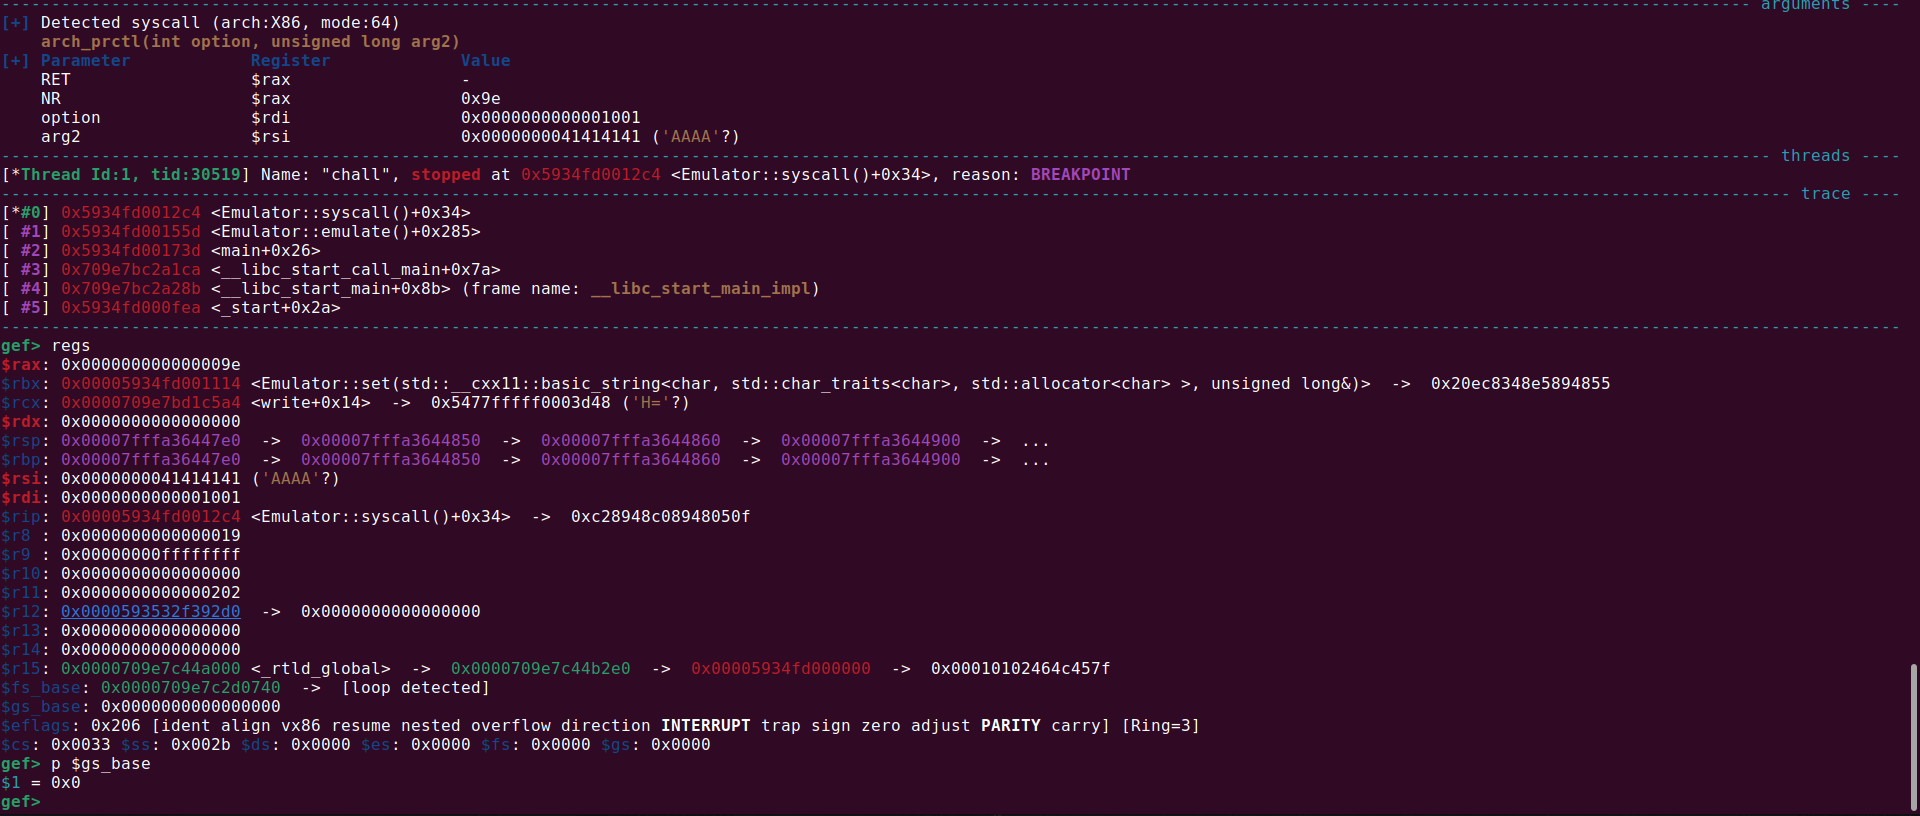The width and height of the screenshot is (1920, 816).
Task: Click the final gef> prompt line
Action: tap(21, 801)
